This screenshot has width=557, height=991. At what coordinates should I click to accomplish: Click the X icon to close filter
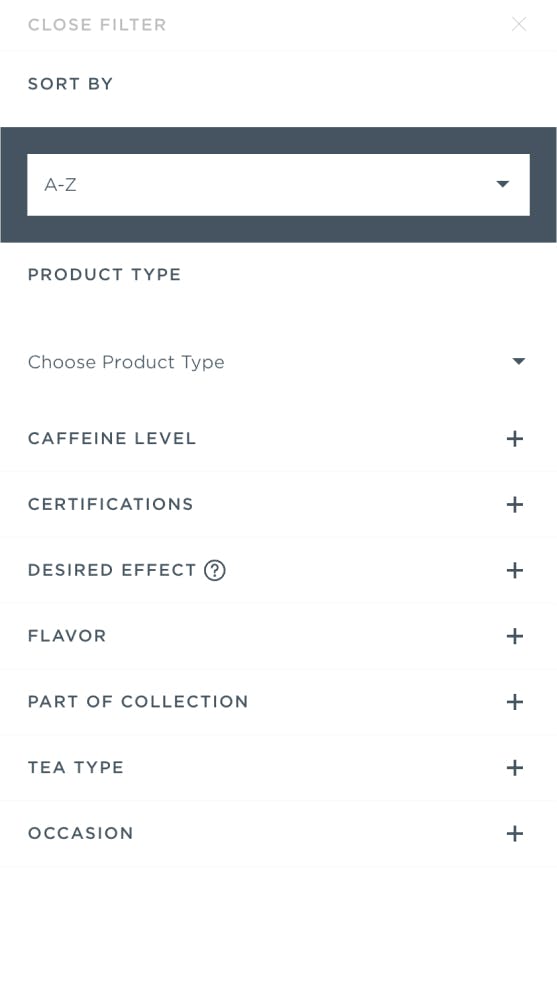coord(519,25)
